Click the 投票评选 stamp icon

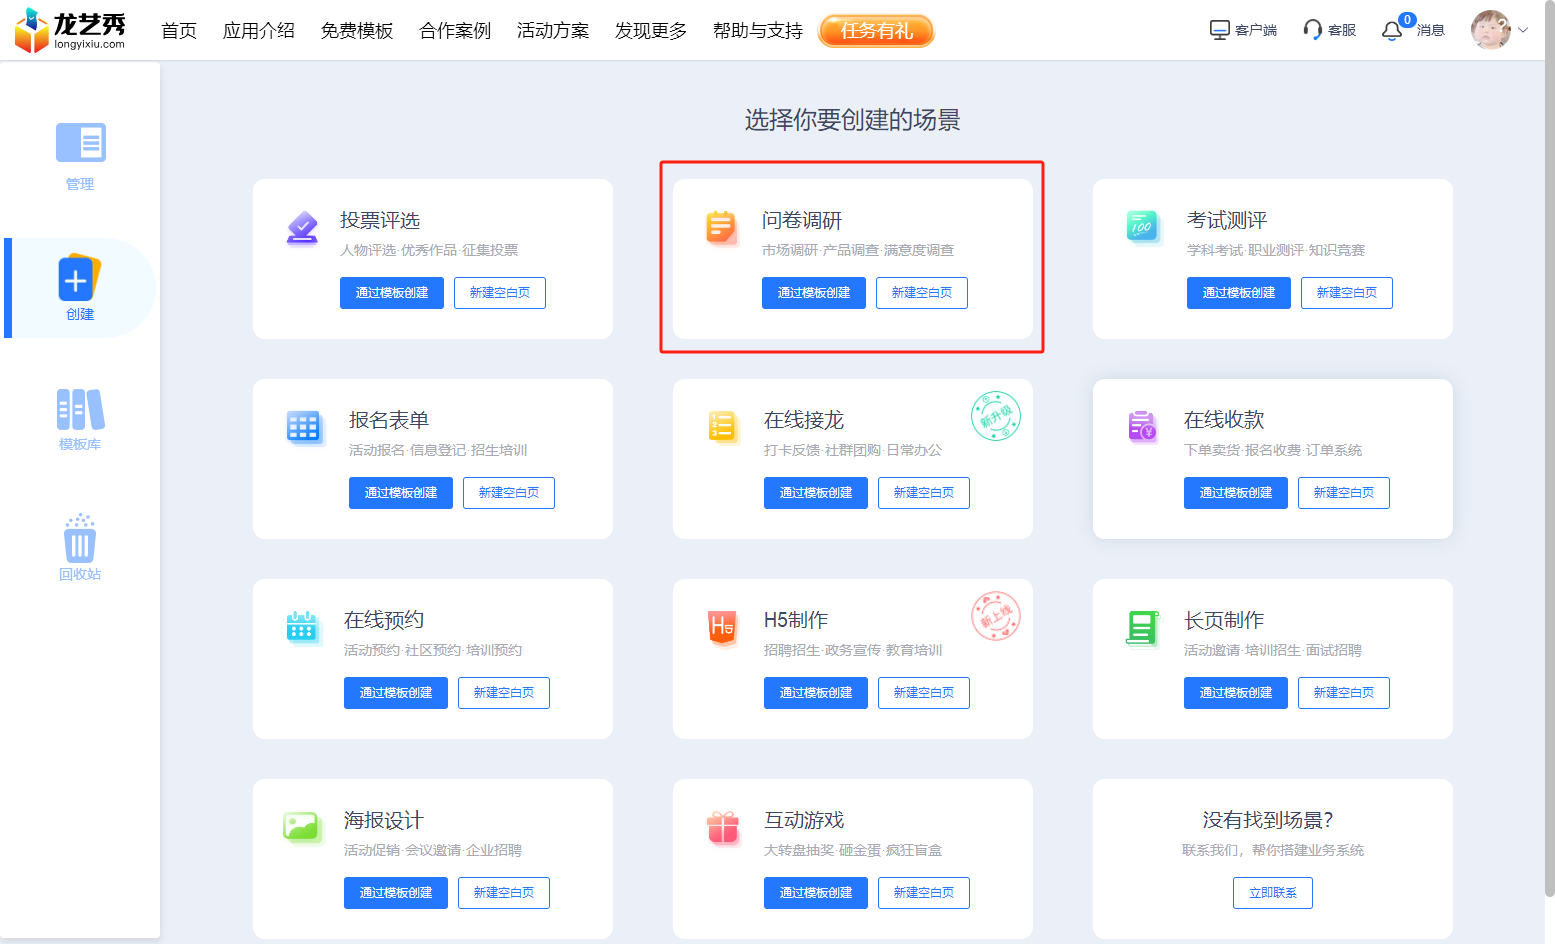point(302,228)
